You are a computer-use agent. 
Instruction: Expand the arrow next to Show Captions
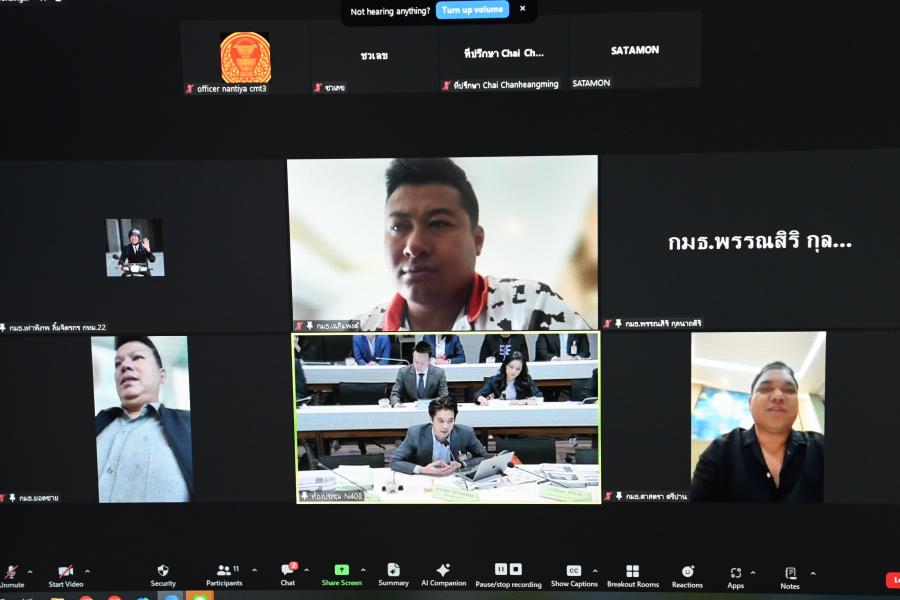[x=595, y=571]
